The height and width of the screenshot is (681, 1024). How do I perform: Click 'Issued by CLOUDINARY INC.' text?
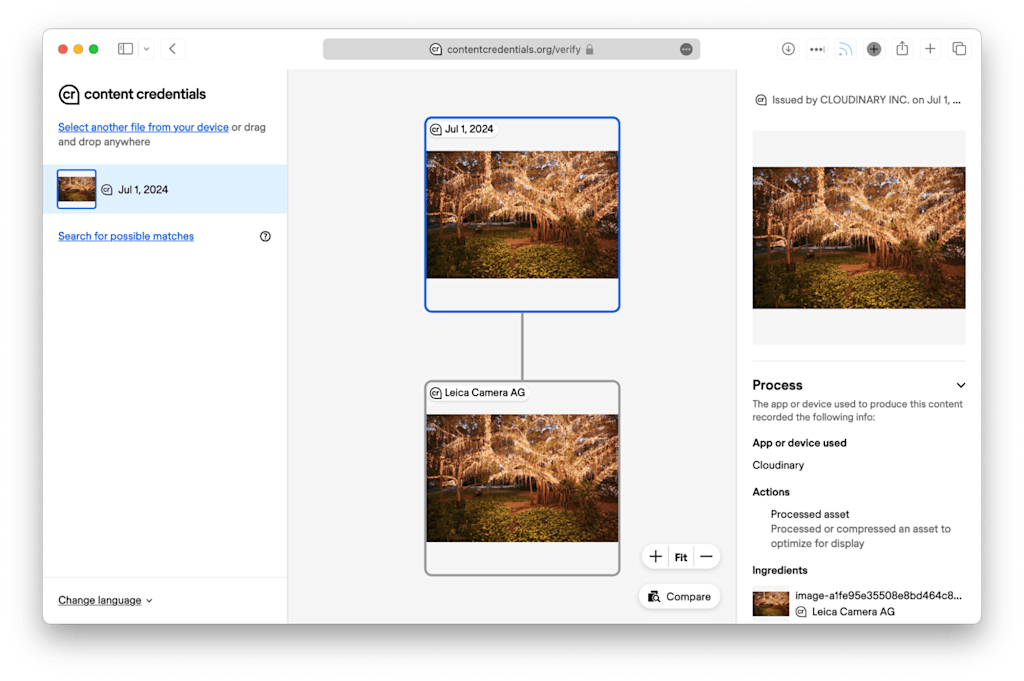tap(840, 100)
